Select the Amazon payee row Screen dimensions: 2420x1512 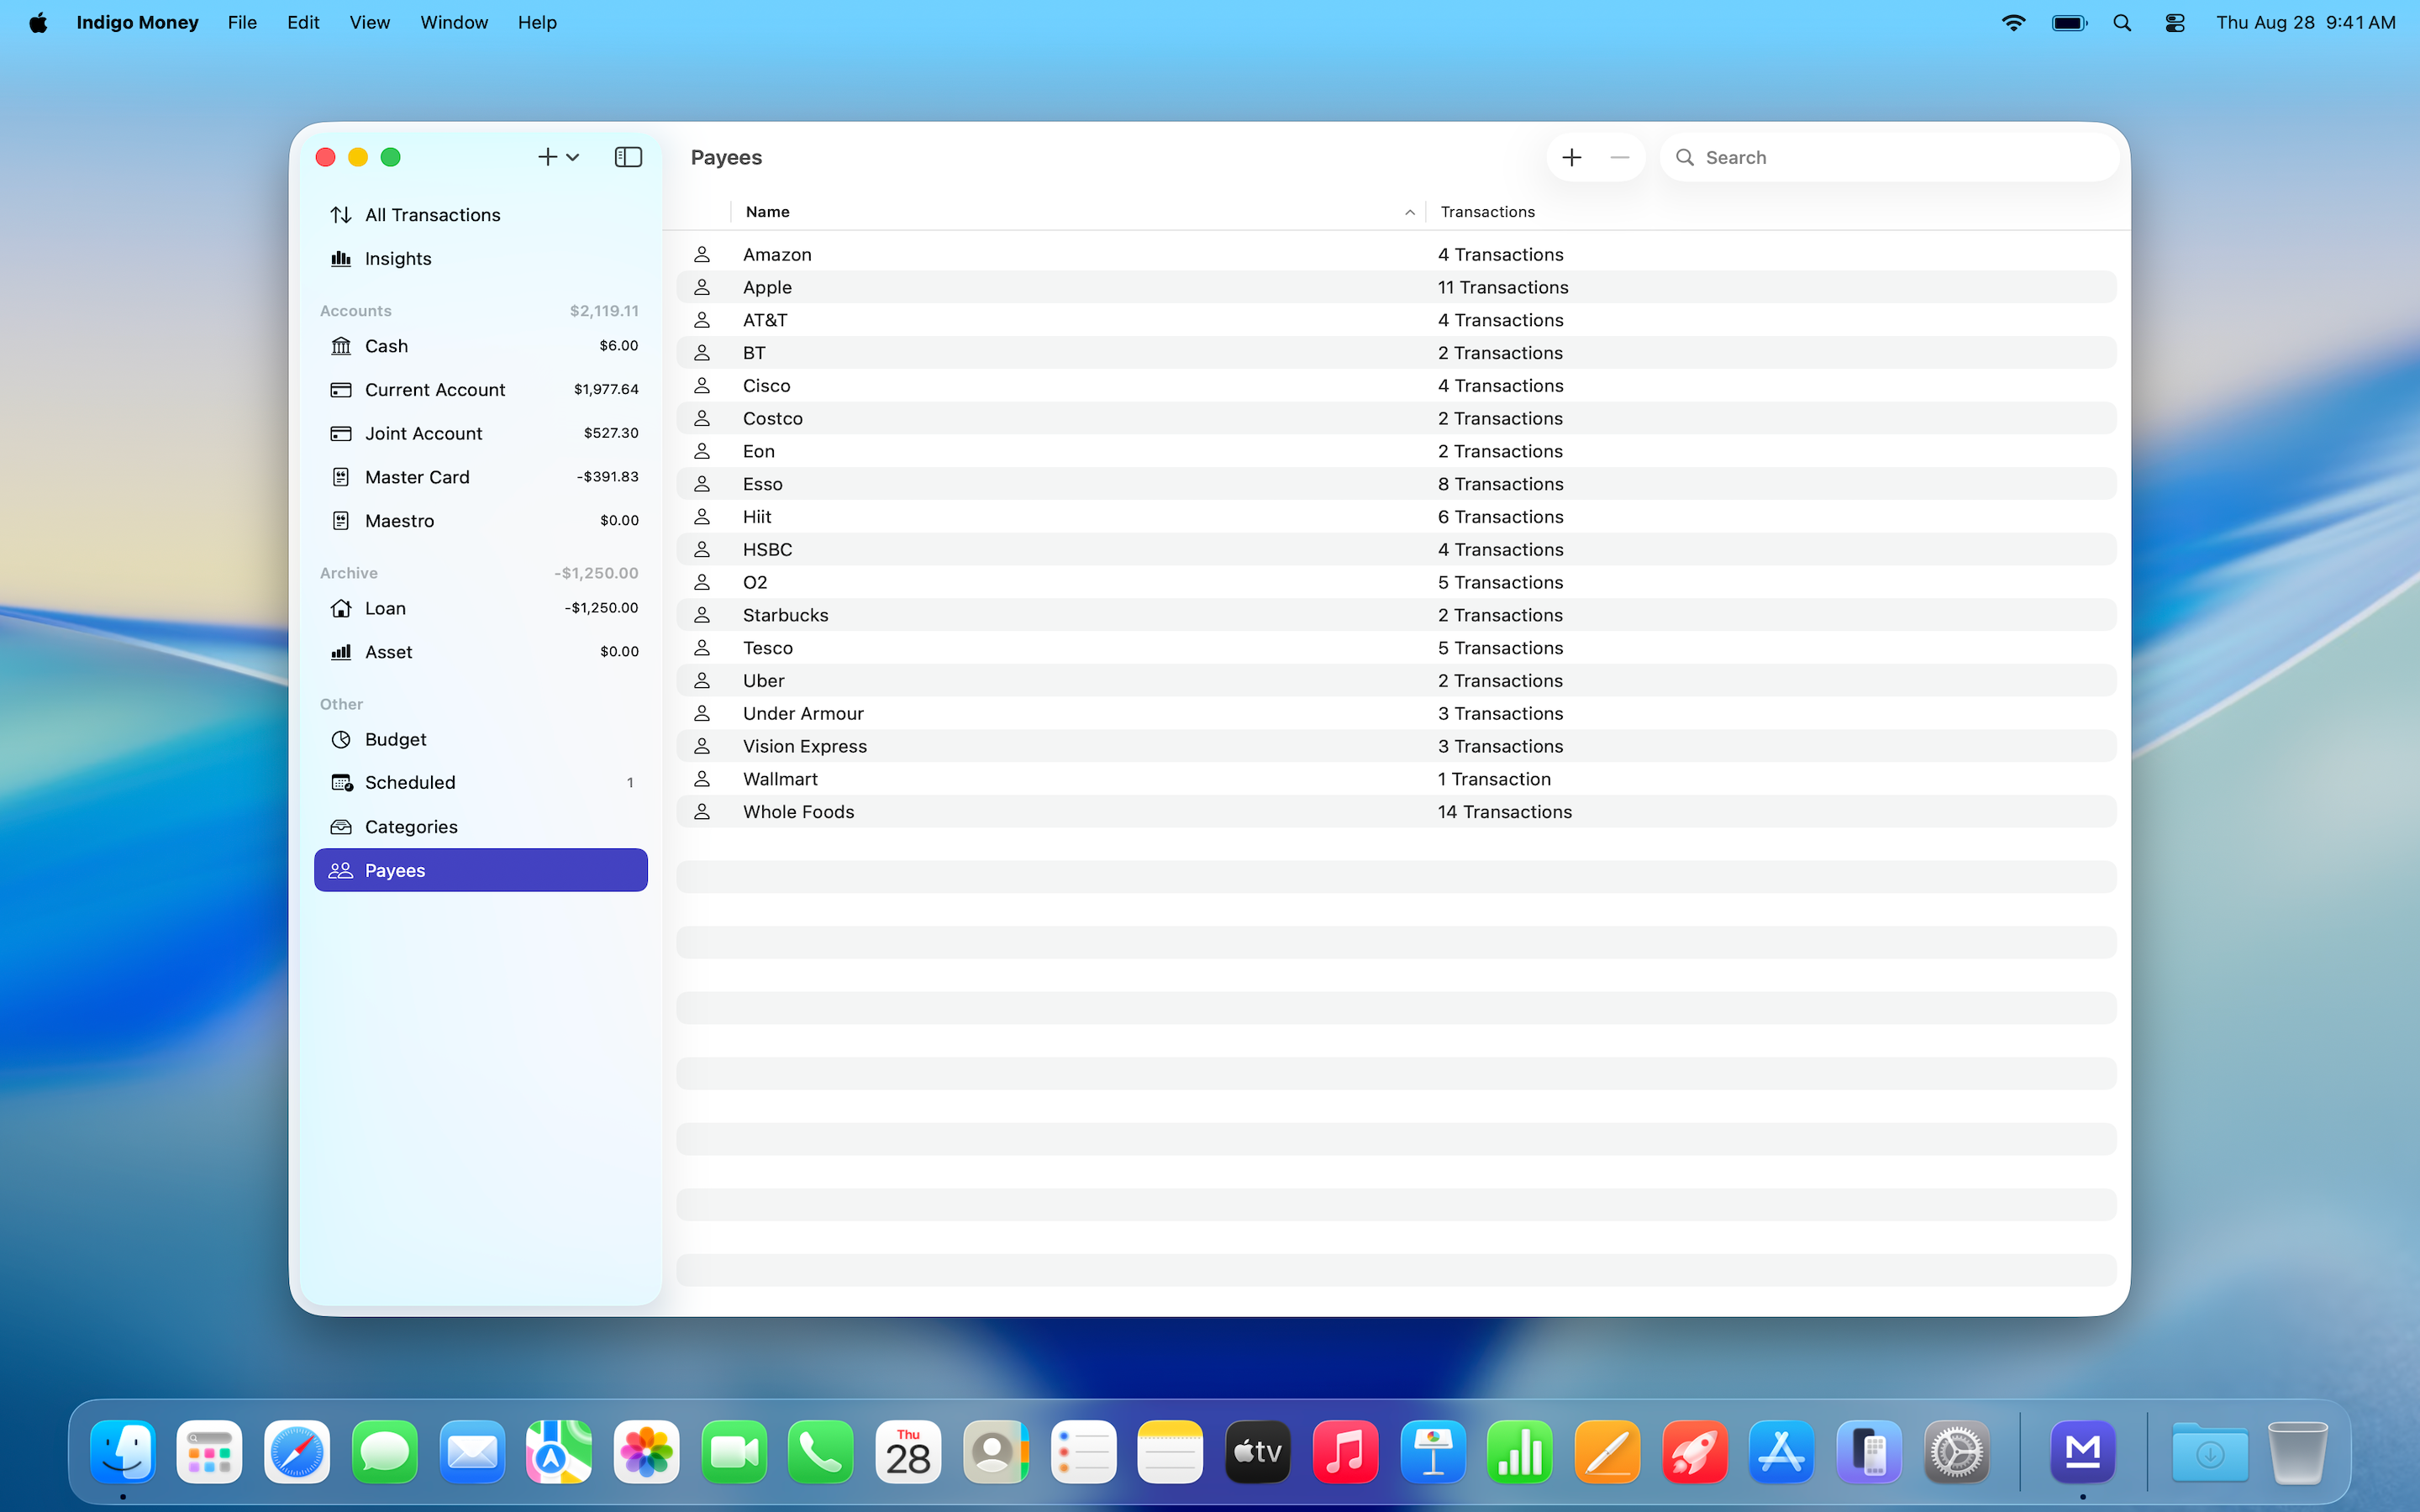[x=1396, y=255]
